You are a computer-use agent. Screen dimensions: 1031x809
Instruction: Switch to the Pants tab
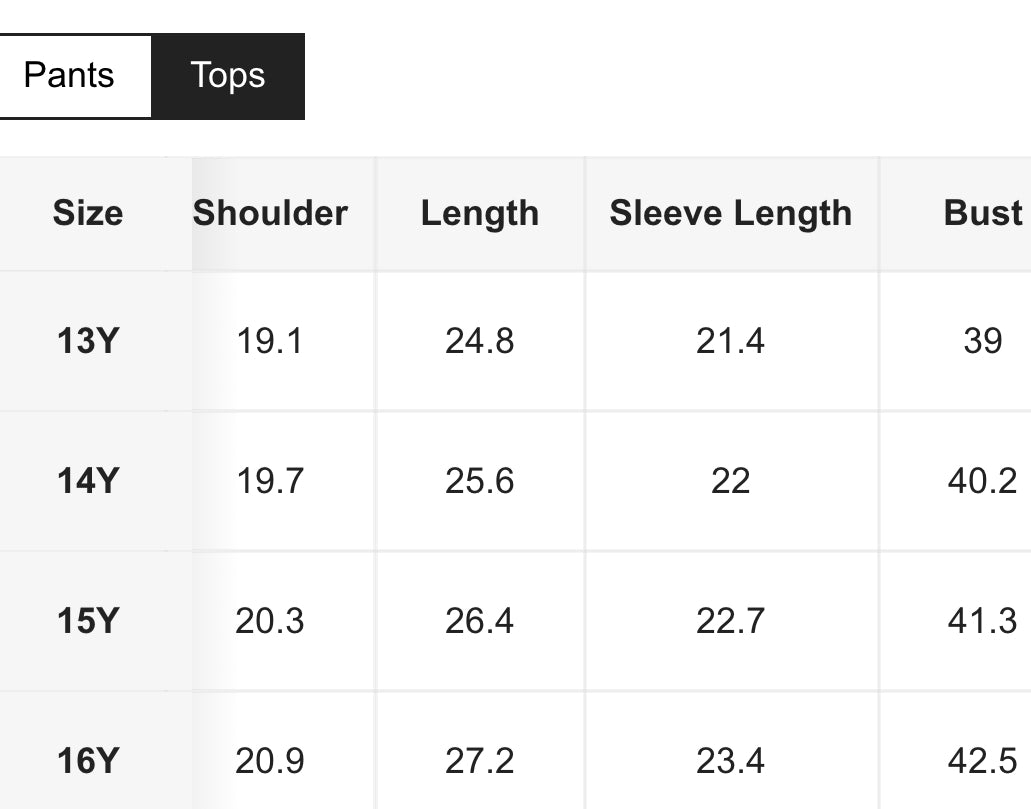pos(69,76)
